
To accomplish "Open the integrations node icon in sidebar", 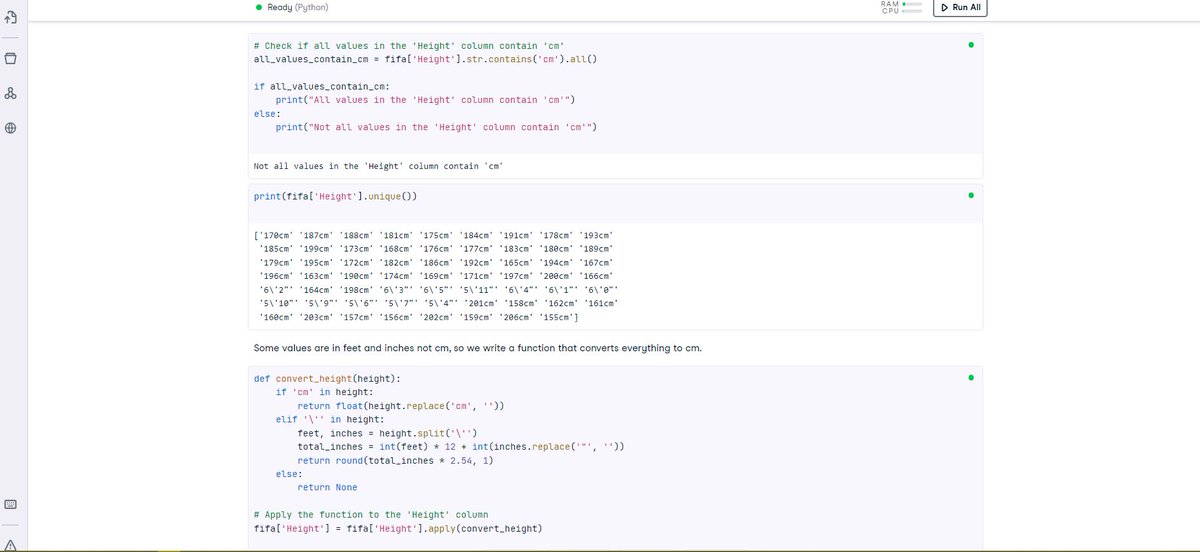I will coord(10,93).
